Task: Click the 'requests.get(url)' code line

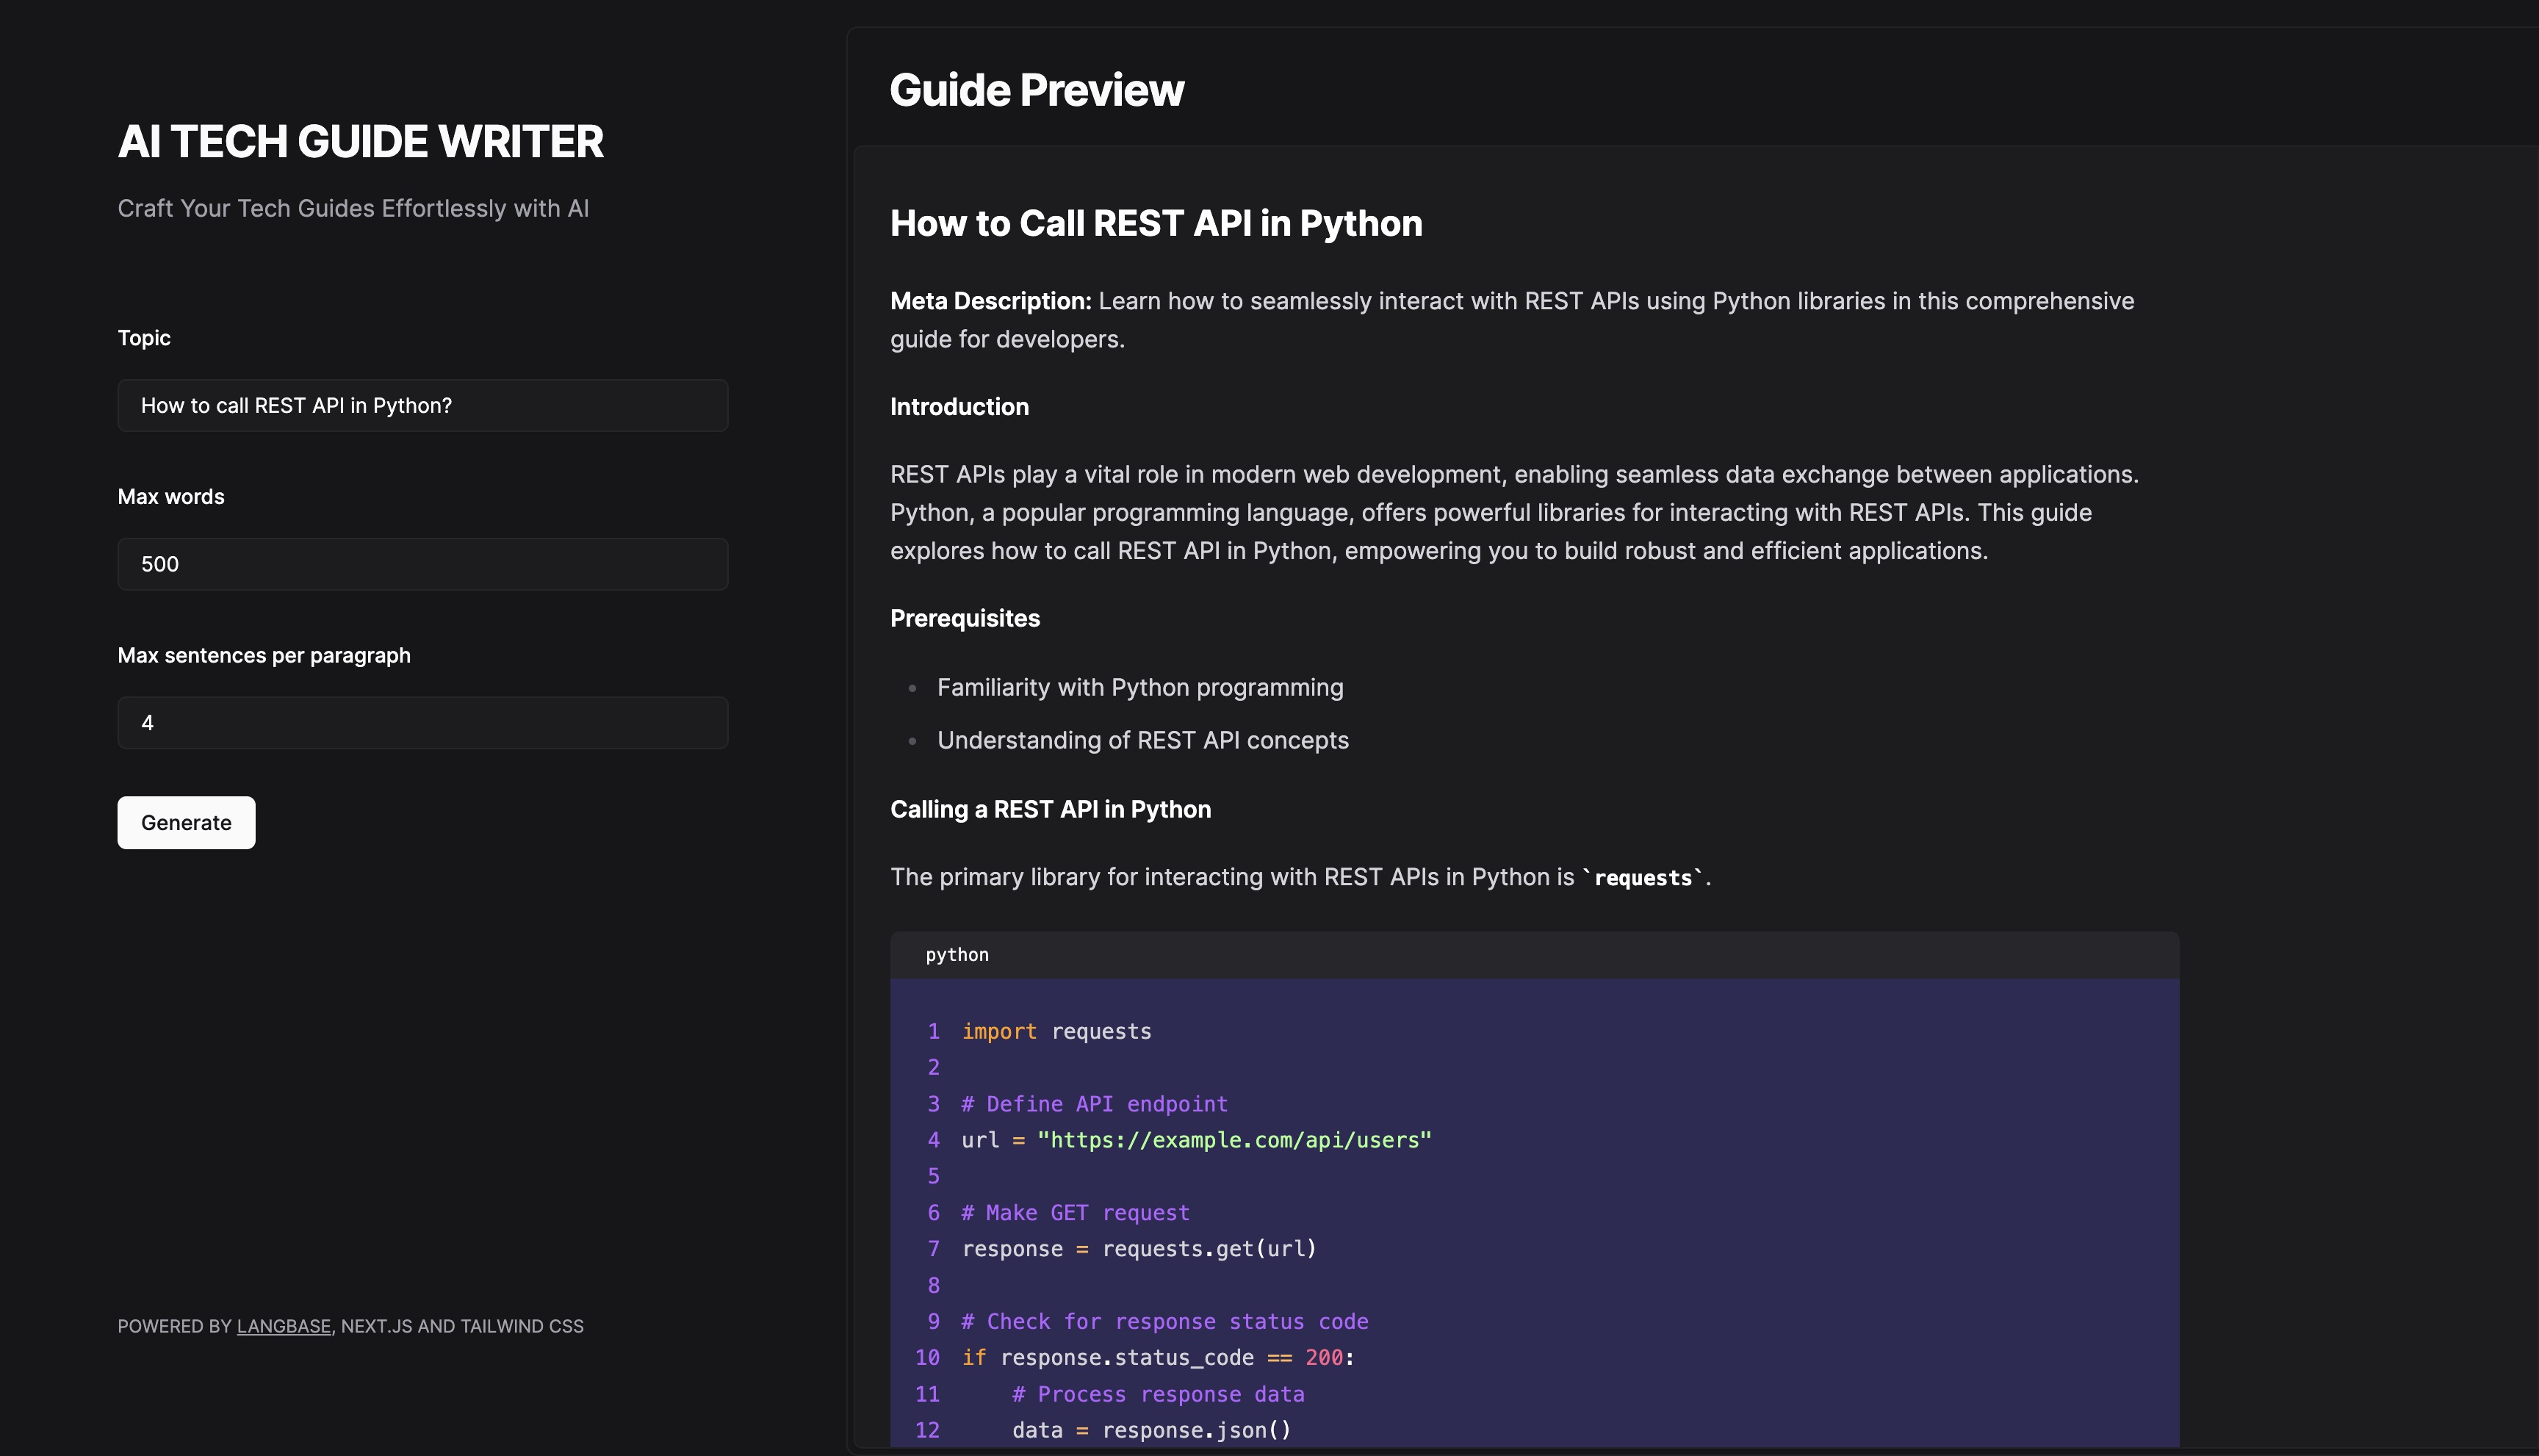Action: pyautogui.click(x=1138, y=1249)
